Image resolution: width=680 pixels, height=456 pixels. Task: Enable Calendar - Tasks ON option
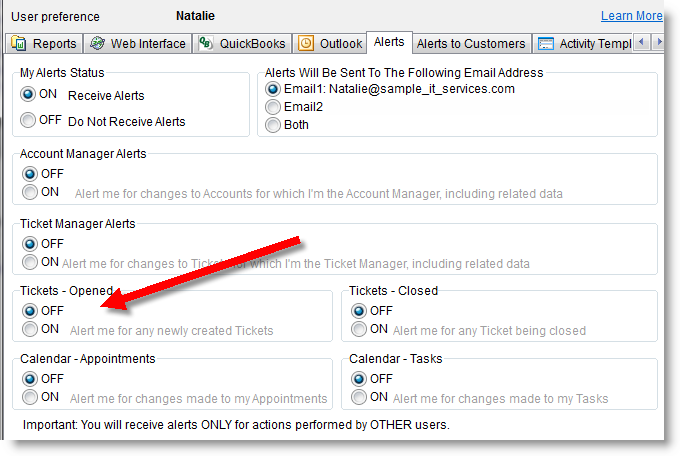click(359, 397)
